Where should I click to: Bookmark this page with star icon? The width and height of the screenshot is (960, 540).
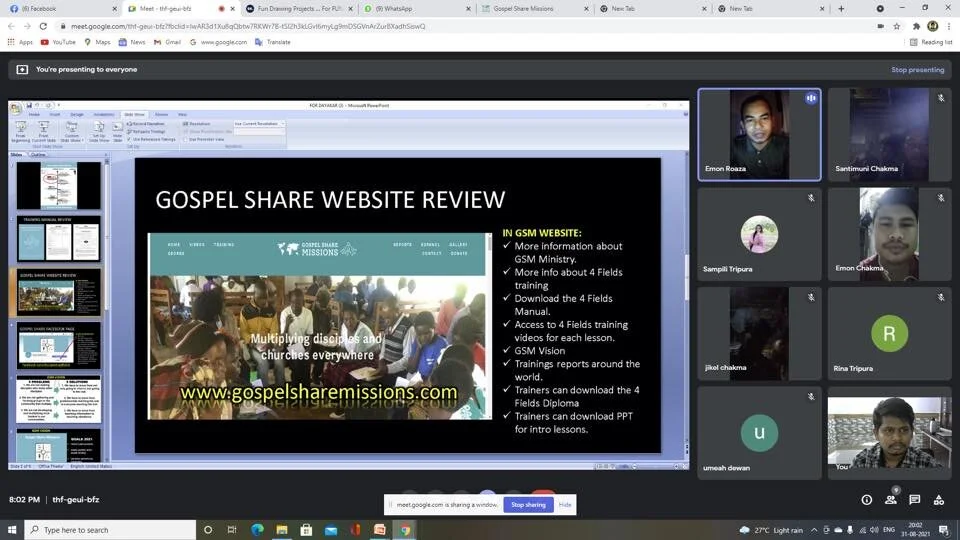pyautogui.click(x=897, y=26)
